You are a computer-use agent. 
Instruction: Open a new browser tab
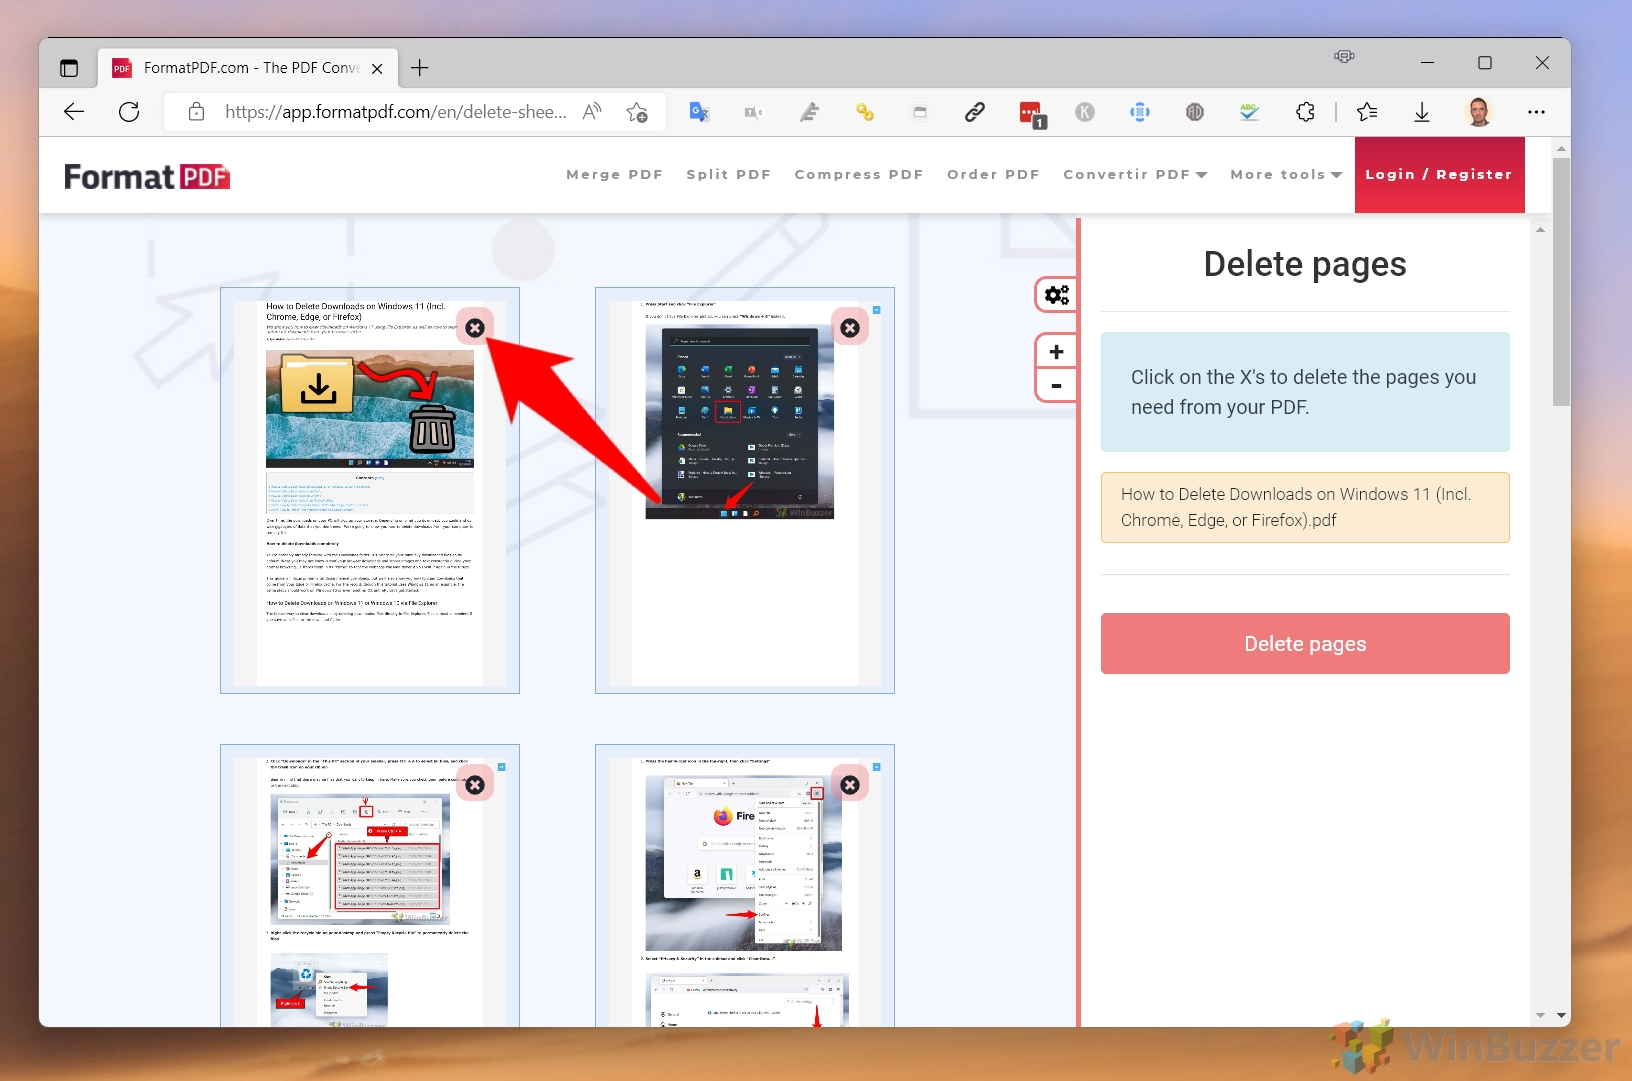[420, 68]
